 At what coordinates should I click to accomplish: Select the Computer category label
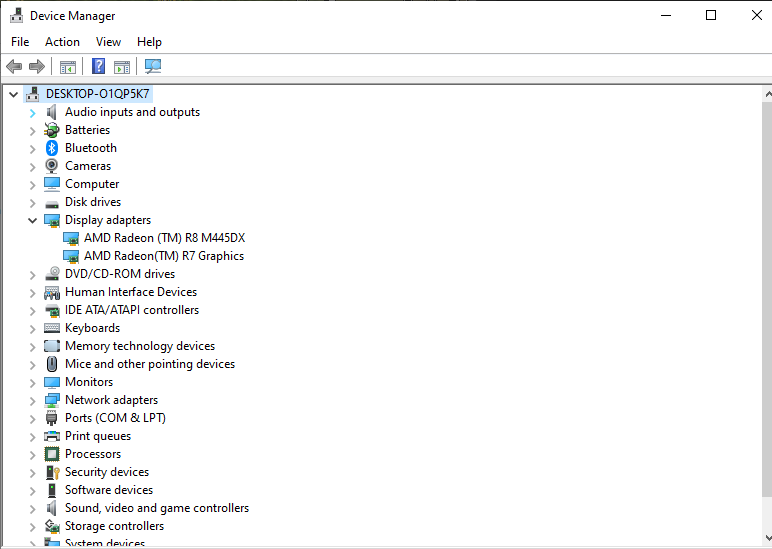click(x=92, y=184)
